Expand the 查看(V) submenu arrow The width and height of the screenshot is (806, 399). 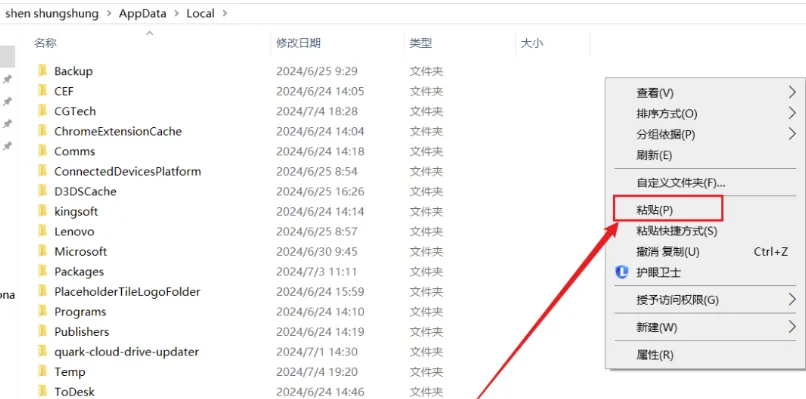point(792,93)
